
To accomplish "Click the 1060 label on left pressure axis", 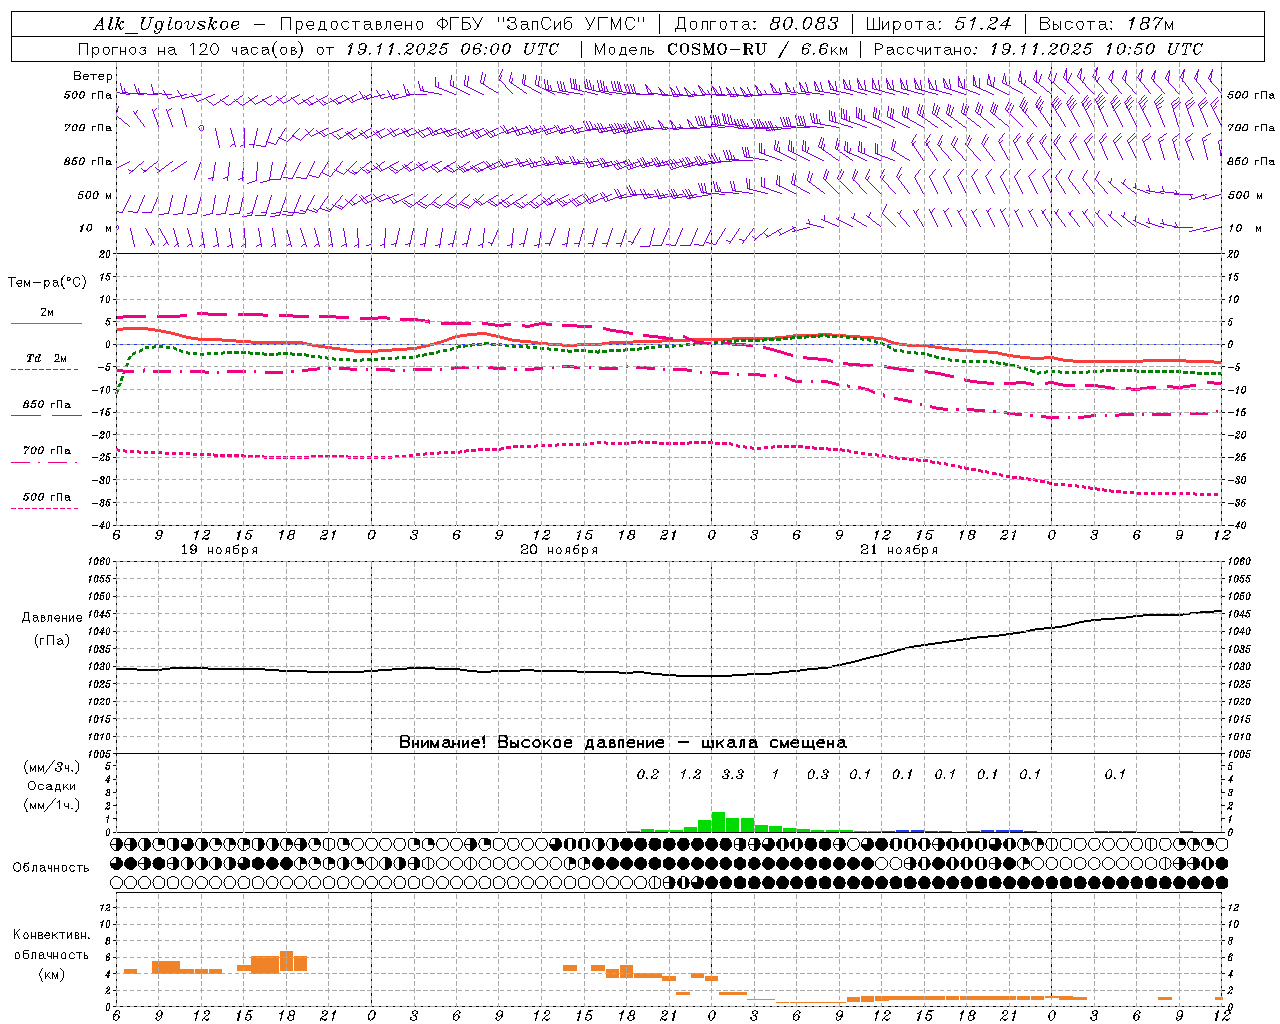I will coord(101,562).
